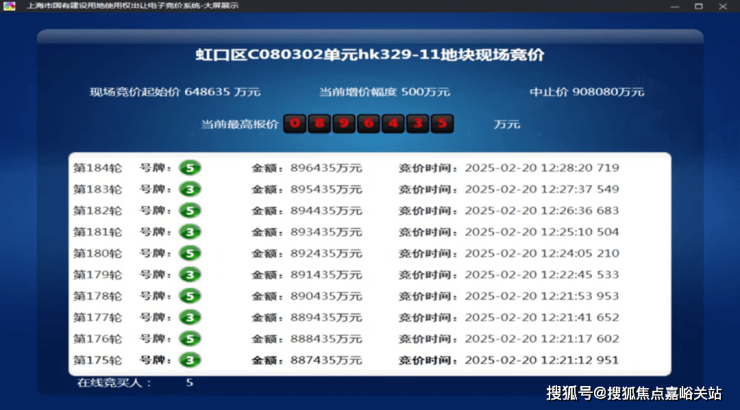Click the 第175轮 round label
740x410 pixels.
[x=97, y=360]
